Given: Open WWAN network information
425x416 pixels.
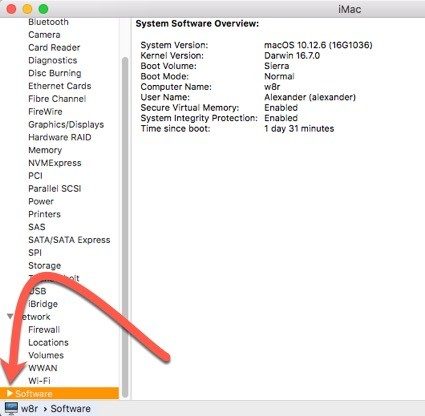Looking at the screenshot, I should point(43,368).
